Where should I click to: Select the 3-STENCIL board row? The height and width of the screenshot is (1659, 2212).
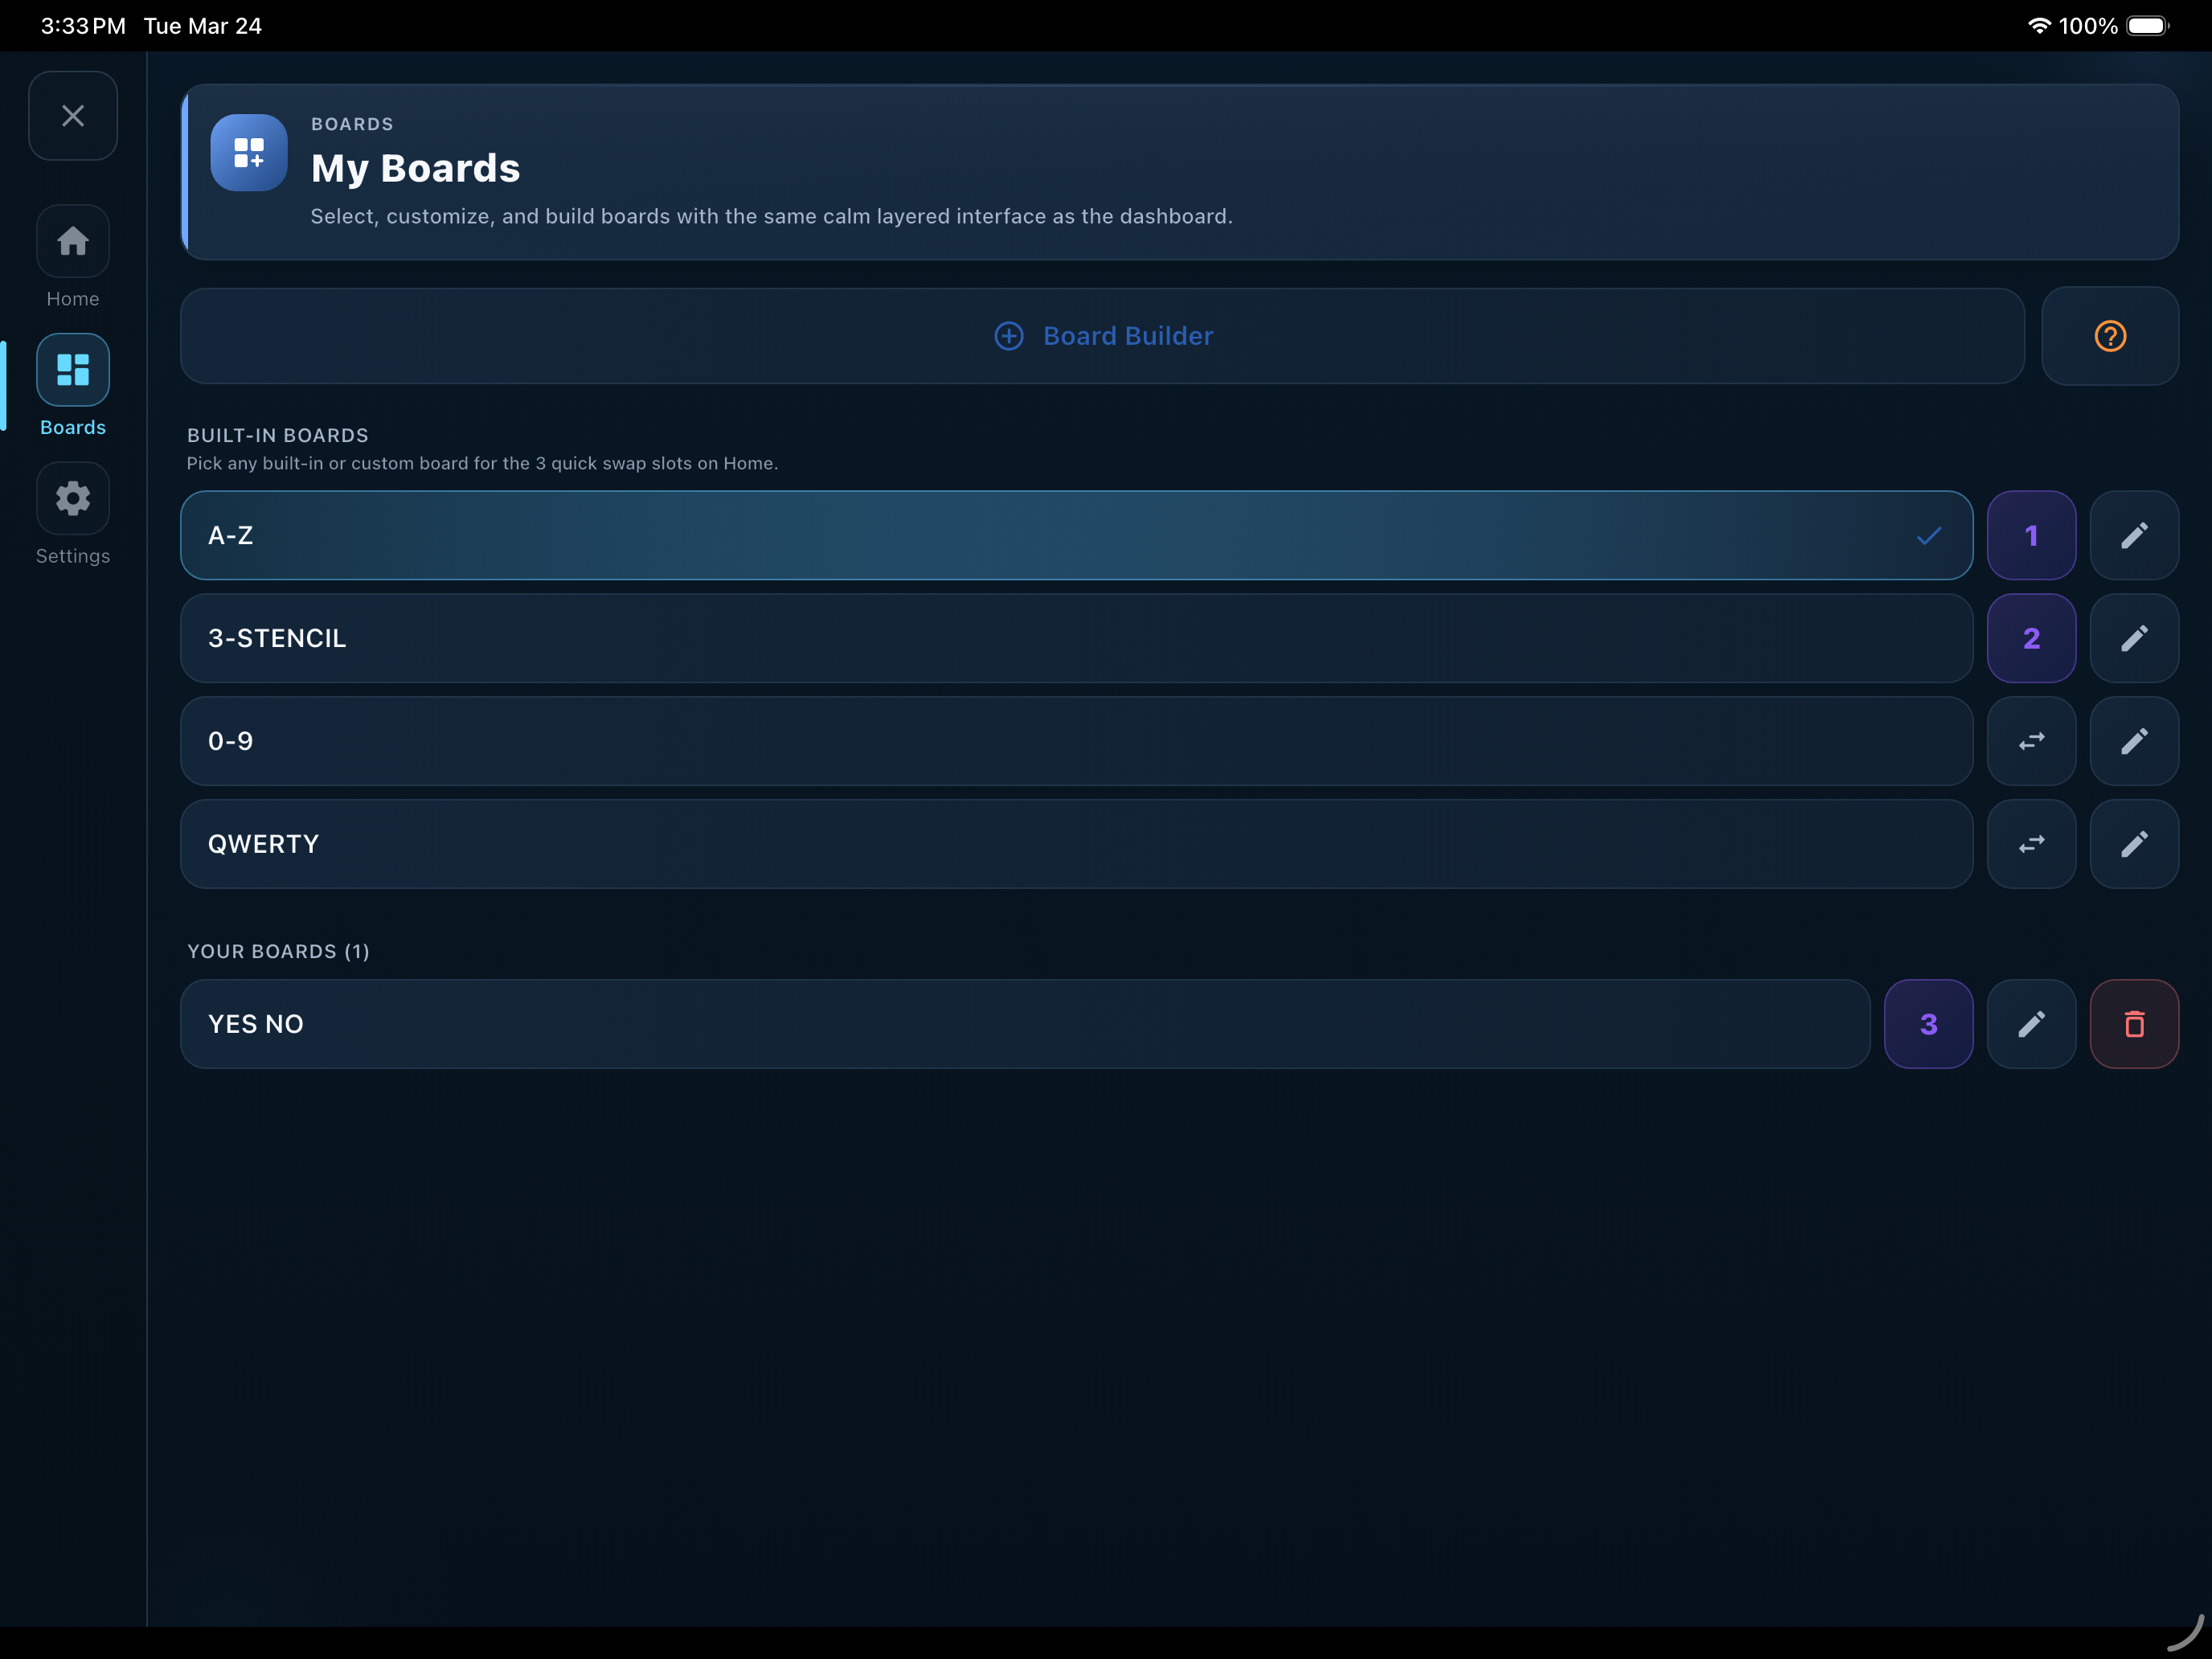(1076, 638)
